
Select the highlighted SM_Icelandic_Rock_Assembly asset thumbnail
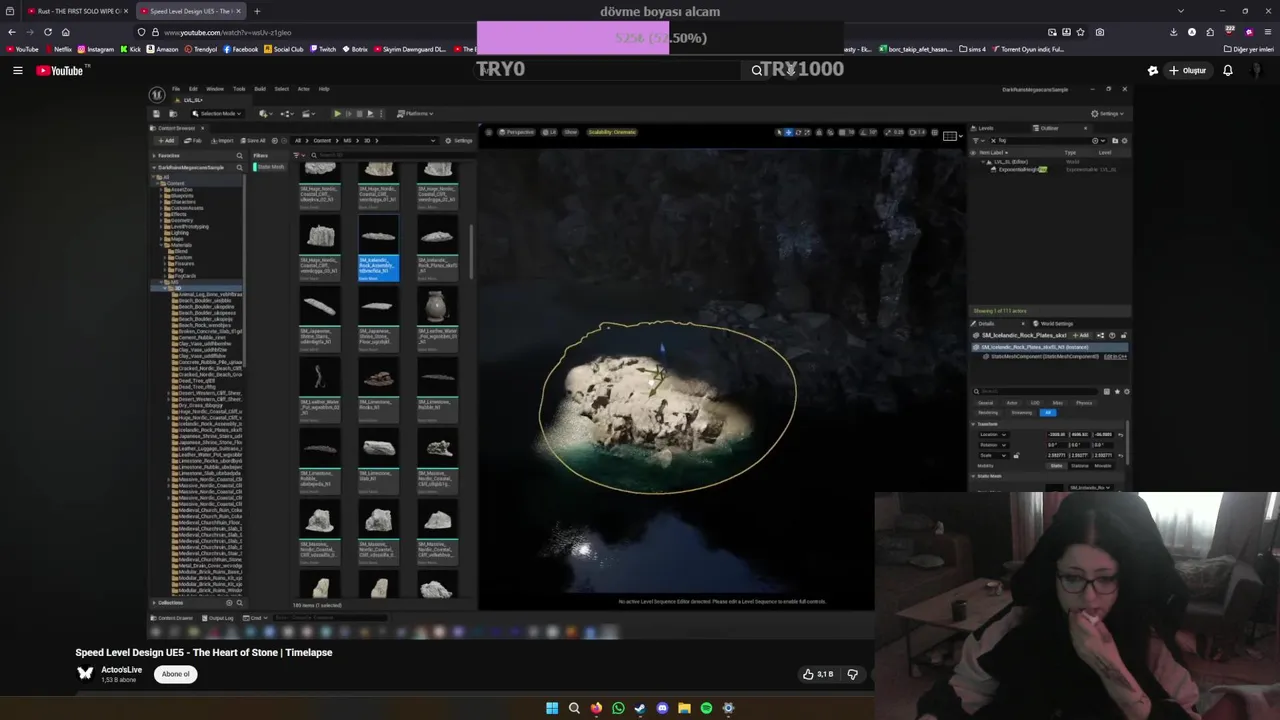click(379, 248)
